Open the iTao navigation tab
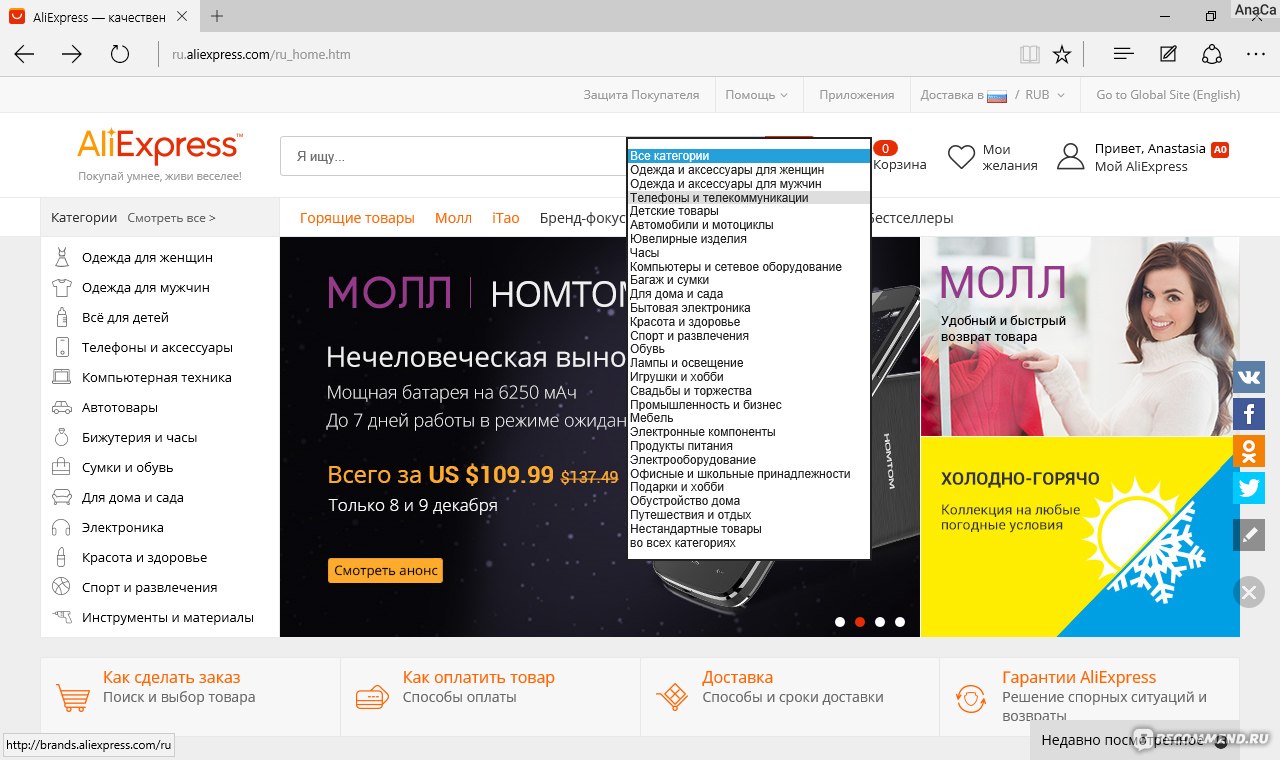Viewport: 1280px width, 760px height. (x=506, y=218)
